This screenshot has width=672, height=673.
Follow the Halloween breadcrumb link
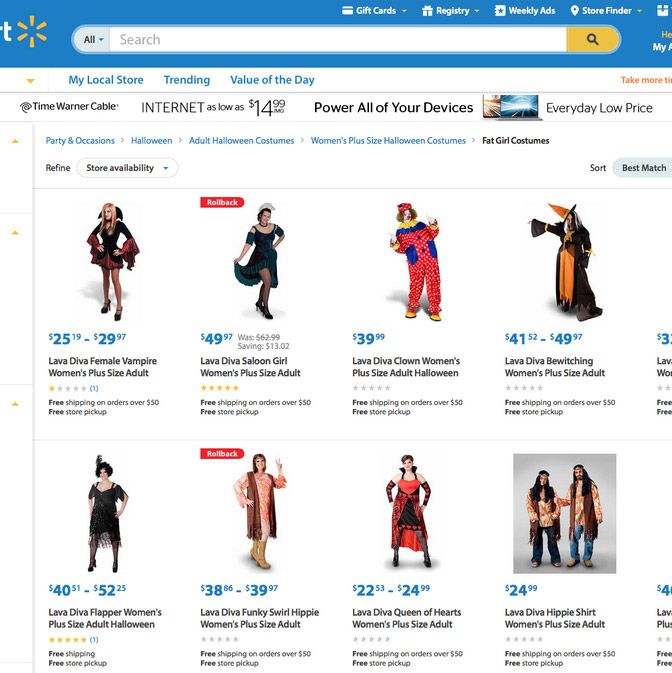point(151,141)
